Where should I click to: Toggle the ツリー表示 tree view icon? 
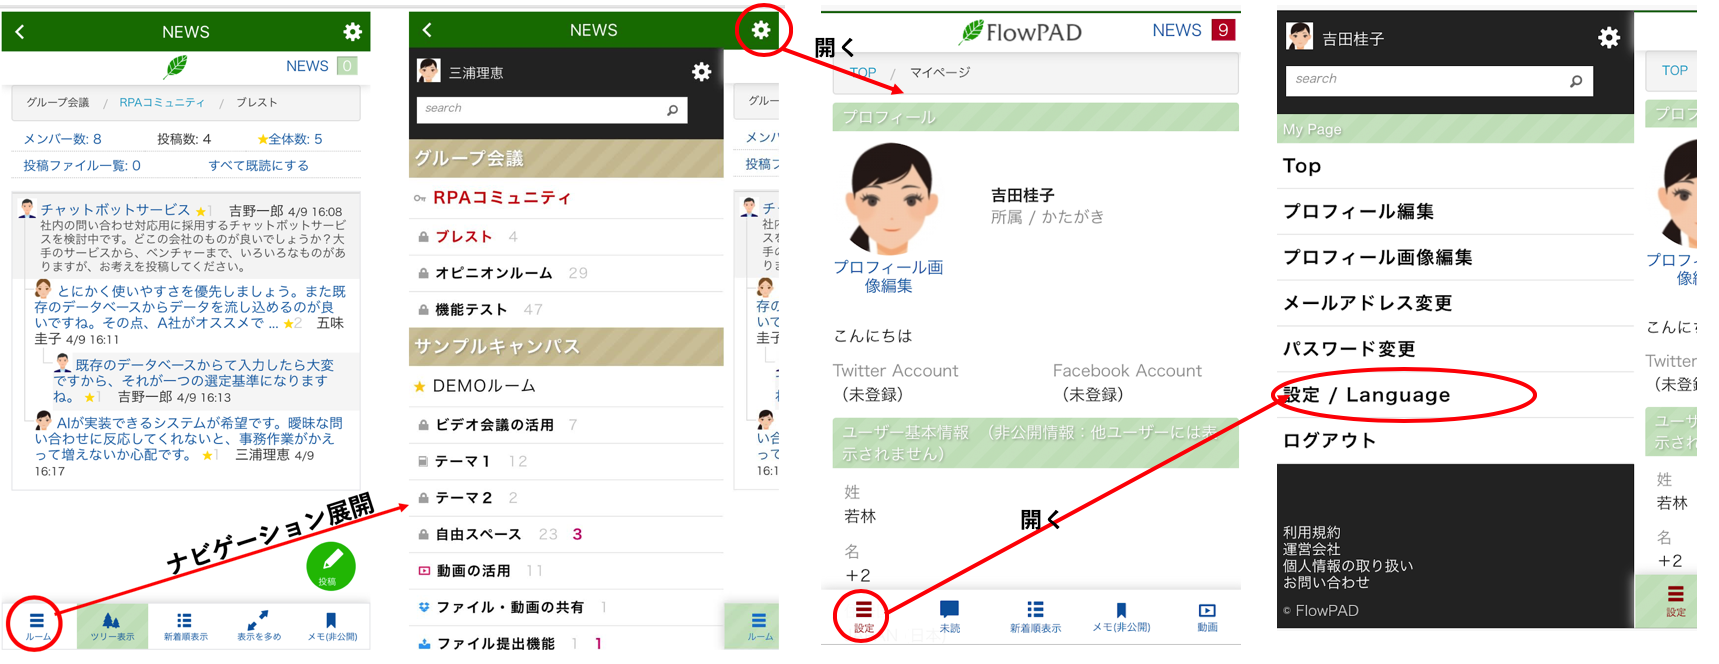pyautogui.click(x=112, y=625)
